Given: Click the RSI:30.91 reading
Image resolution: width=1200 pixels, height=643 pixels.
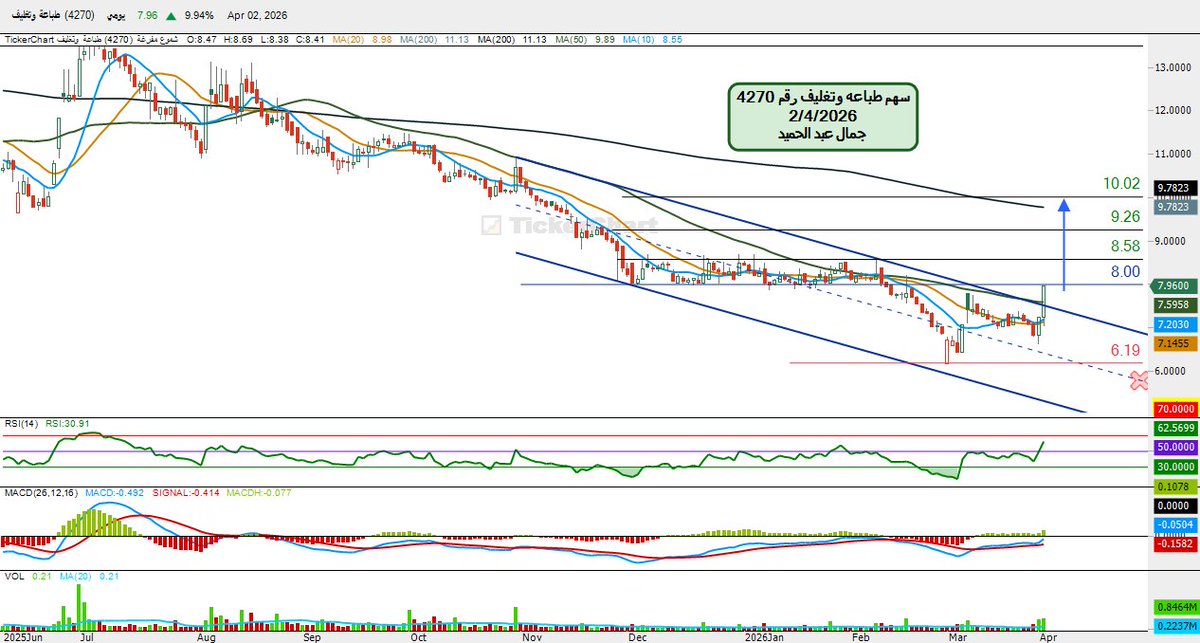Looking at the screenshot, I should click(x=68, y=423).
